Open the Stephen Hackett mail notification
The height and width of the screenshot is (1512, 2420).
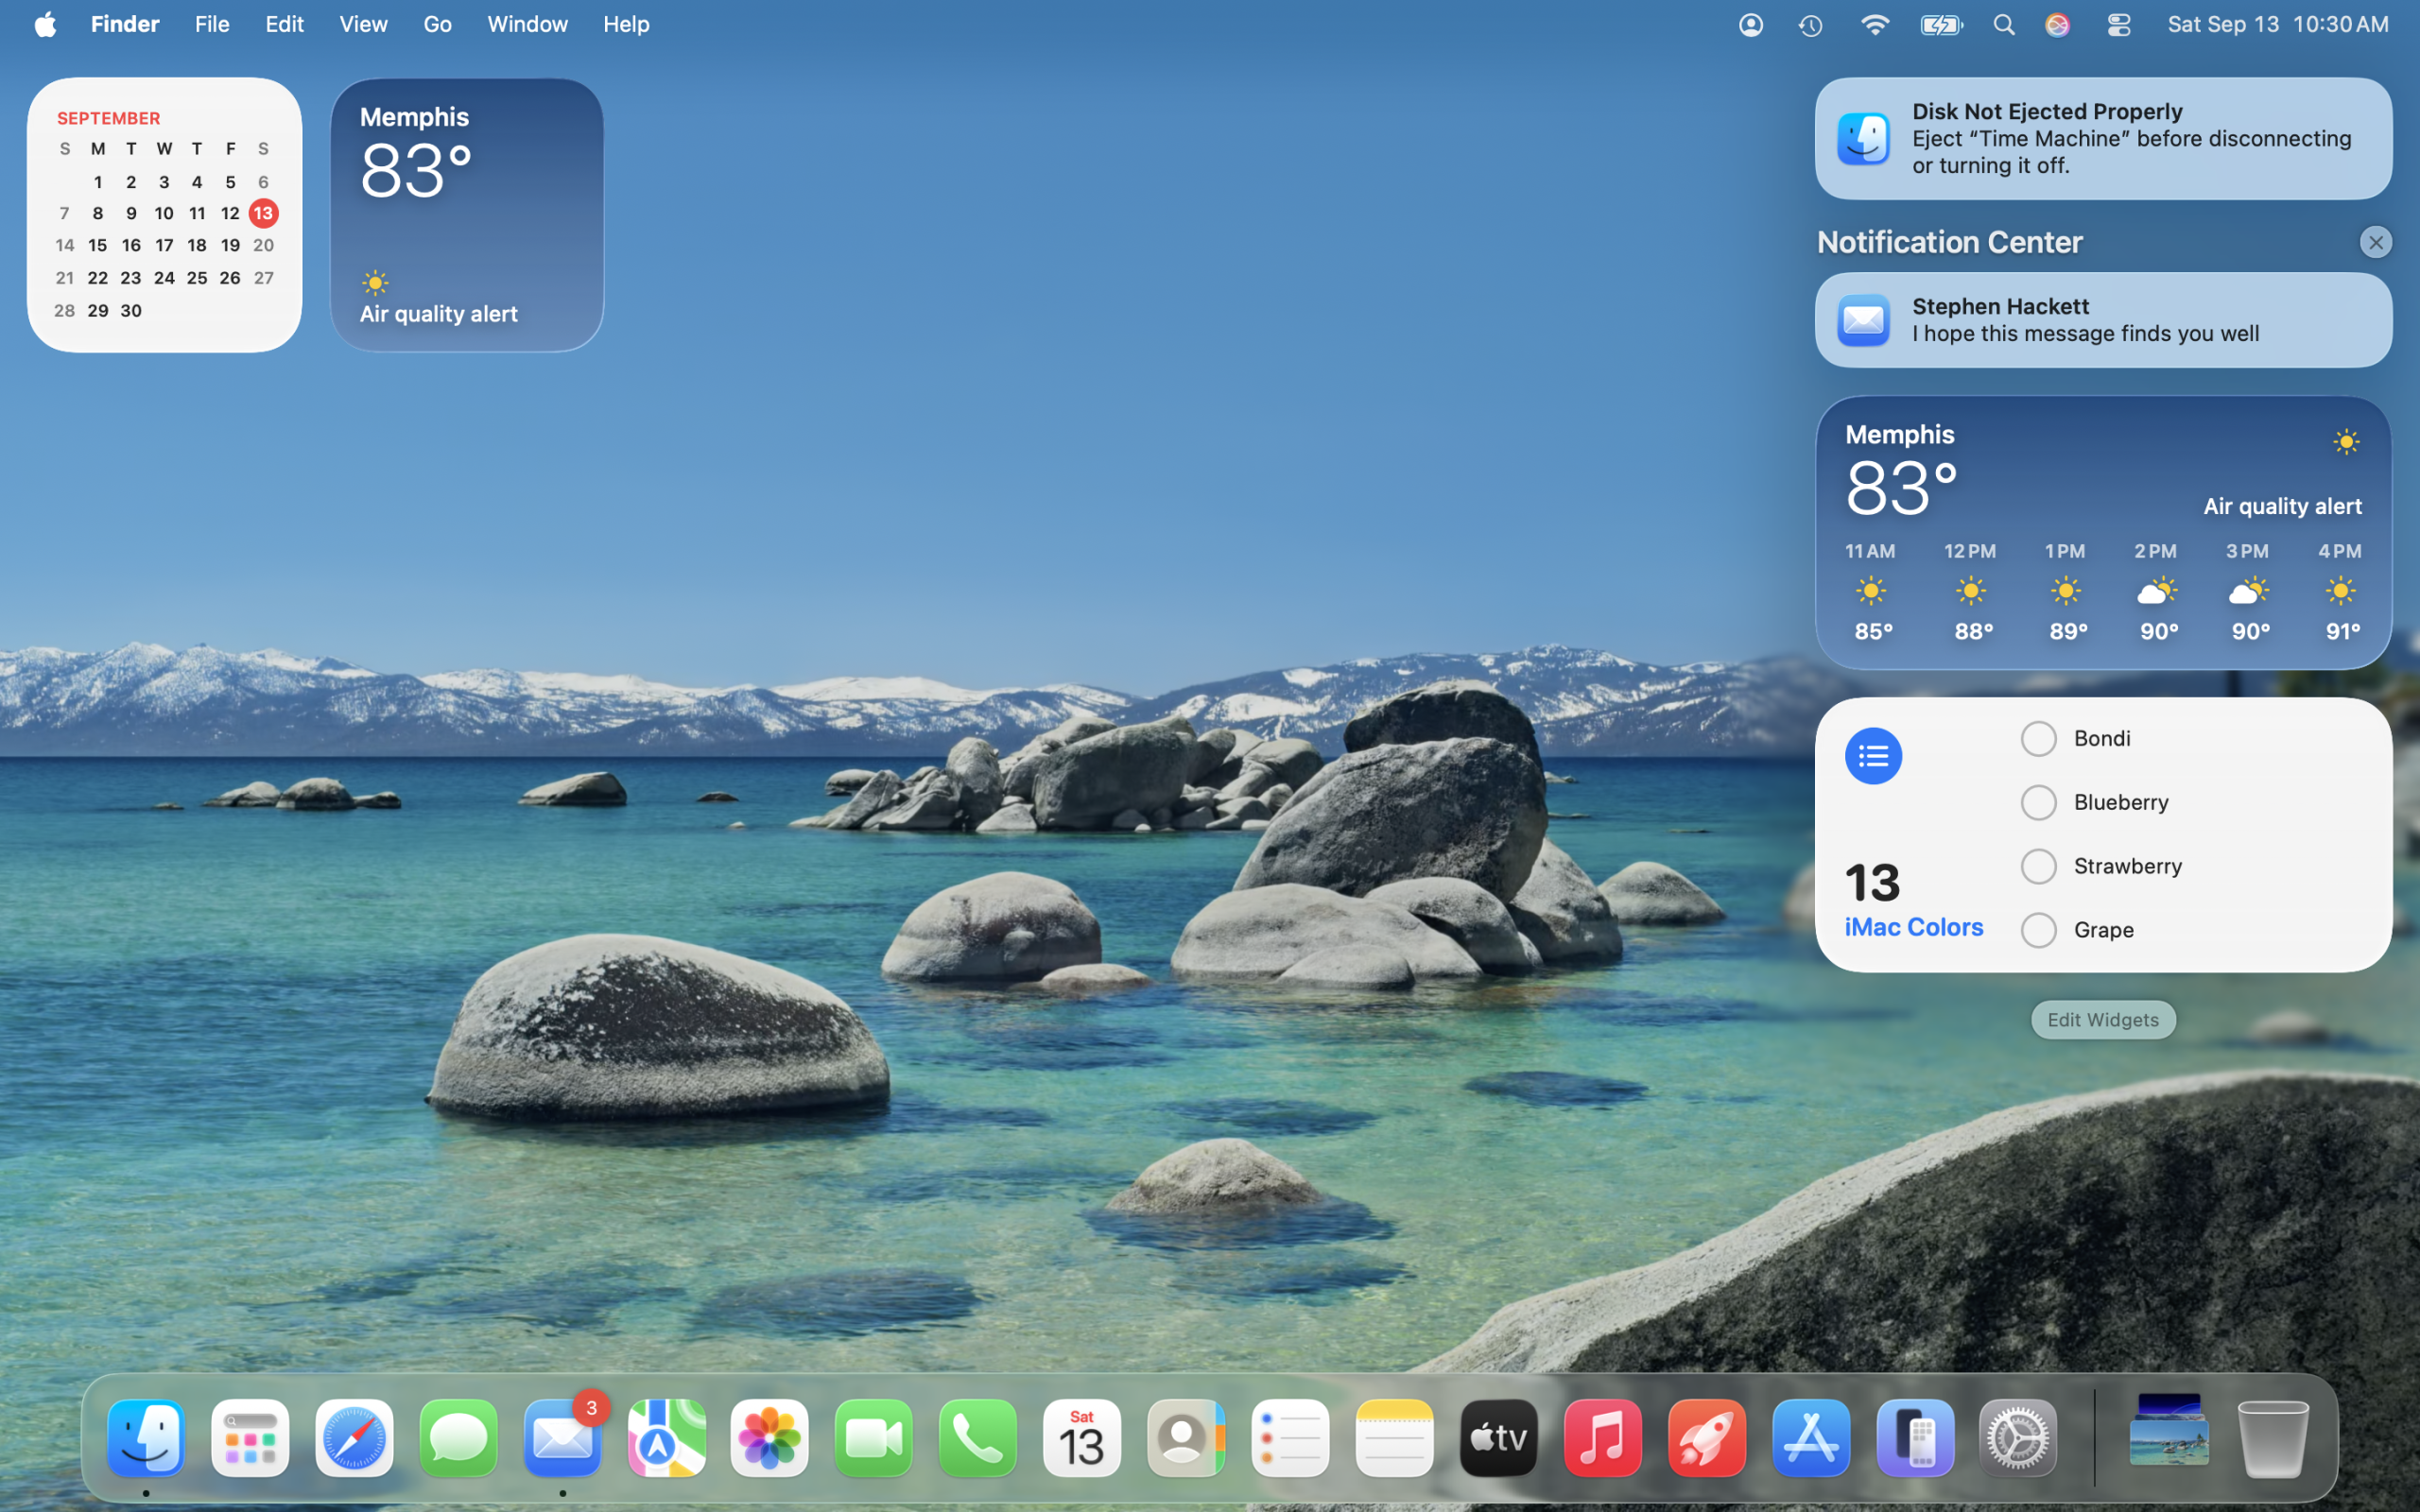tap(2102, 320)
